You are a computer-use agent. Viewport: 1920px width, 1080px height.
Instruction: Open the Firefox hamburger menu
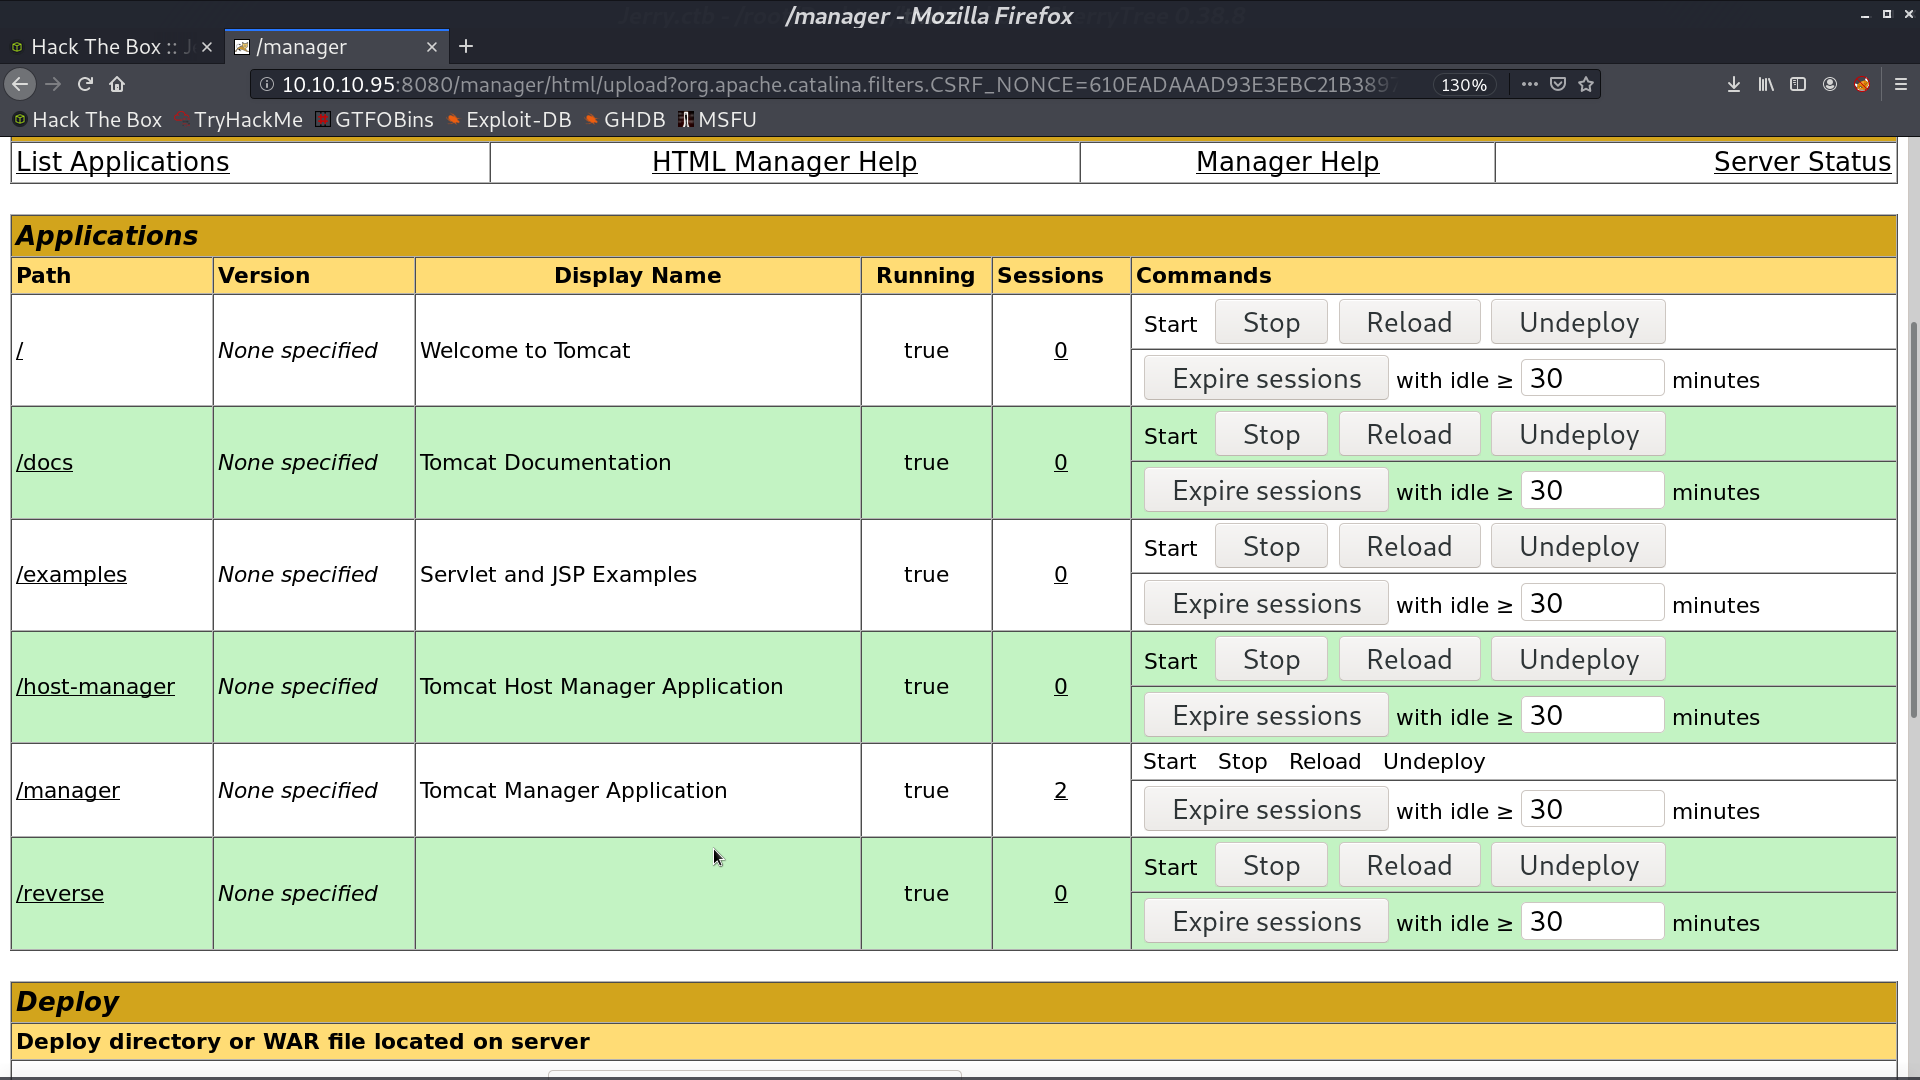point(1901,85)
